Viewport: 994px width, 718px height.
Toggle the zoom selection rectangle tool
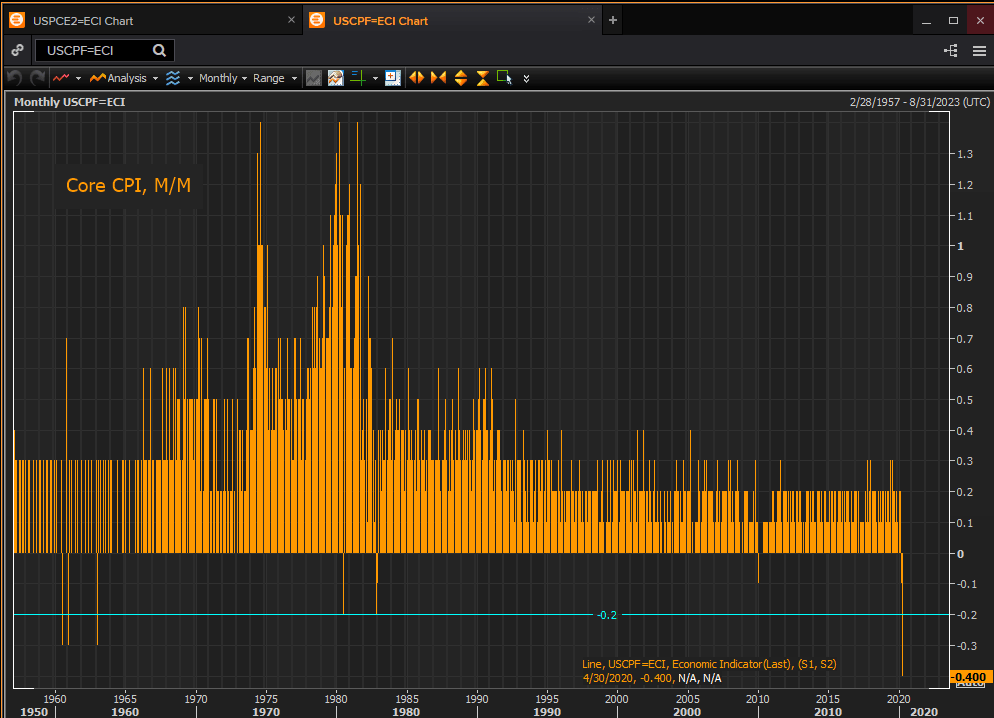point(504,78)
